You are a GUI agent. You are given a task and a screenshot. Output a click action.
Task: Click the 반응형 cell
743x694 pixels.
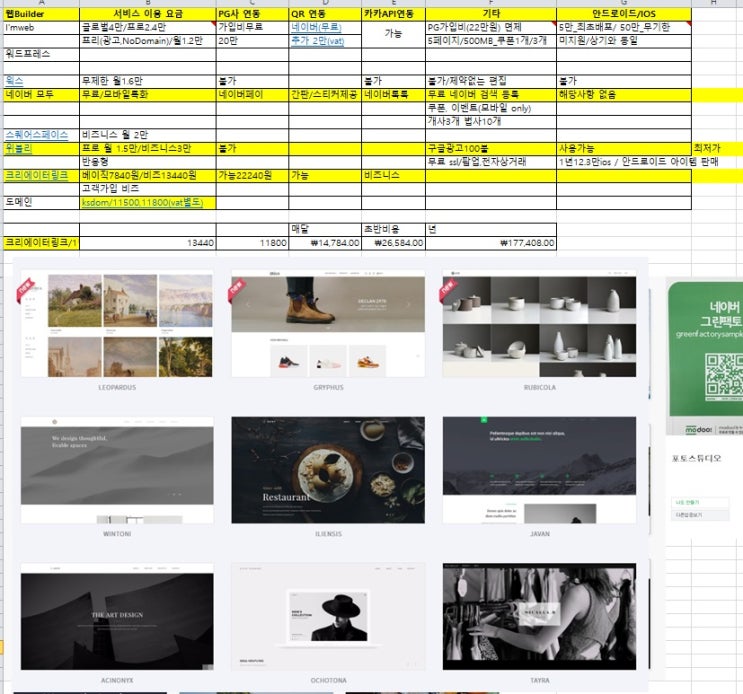tap(148, 162)
